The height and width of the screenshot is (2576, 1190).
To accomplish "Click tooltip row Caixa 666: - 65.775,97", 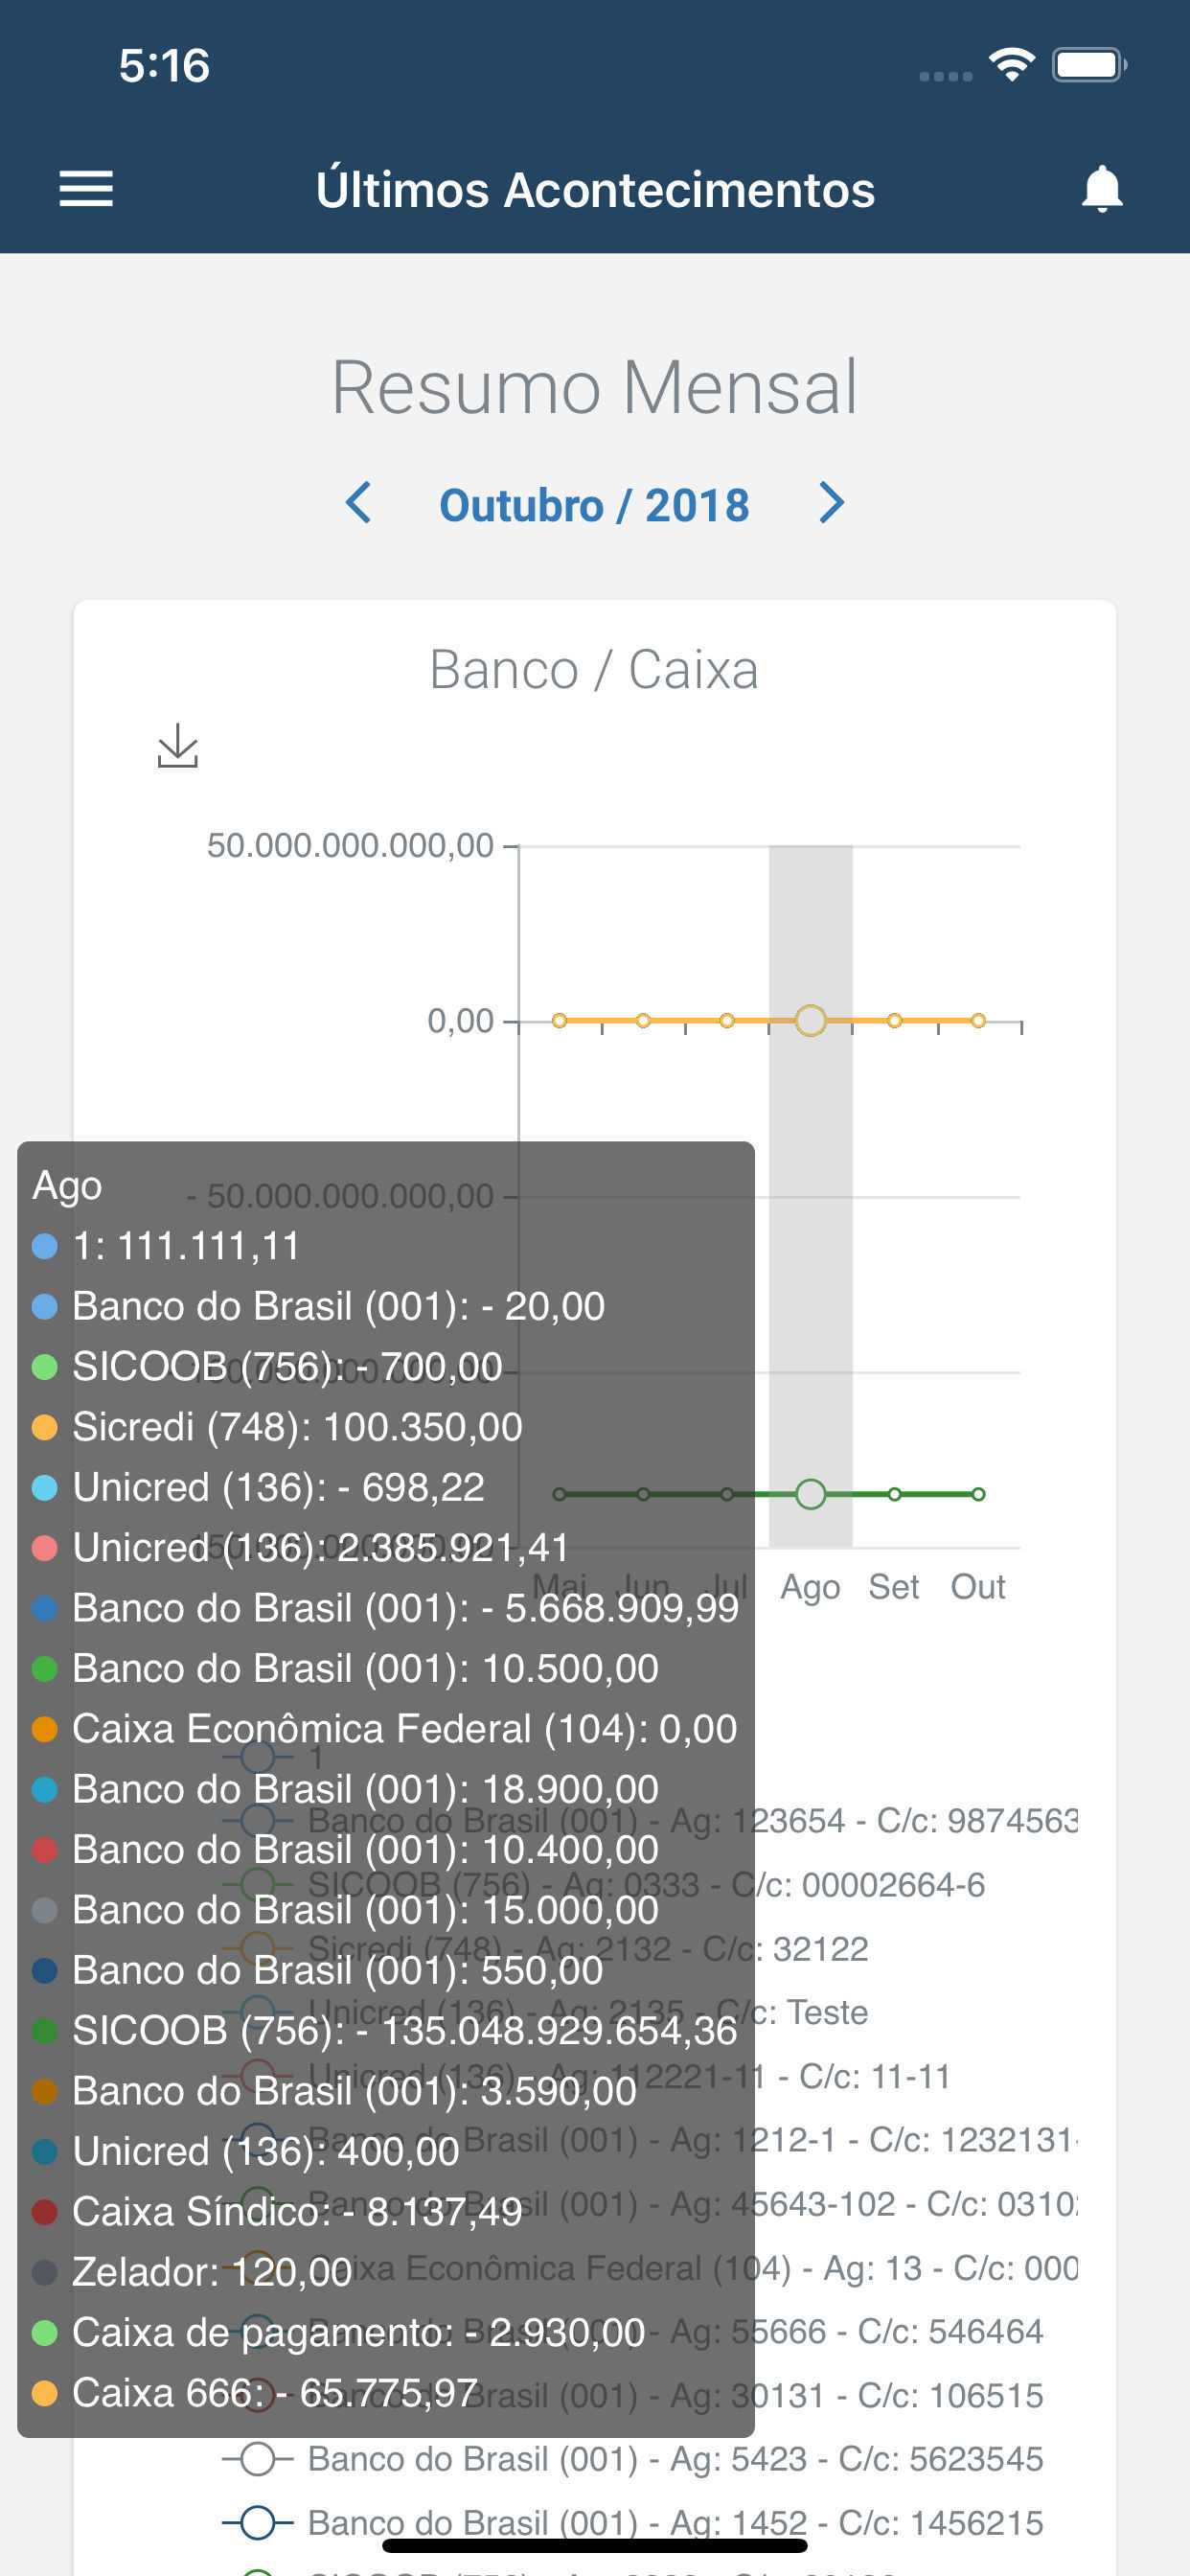I will tap(255, 2393).
